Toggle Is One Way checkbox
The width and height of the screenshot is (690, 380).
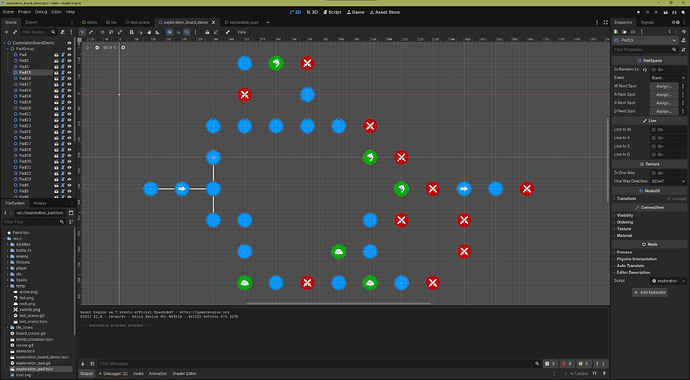pos(653,173)
